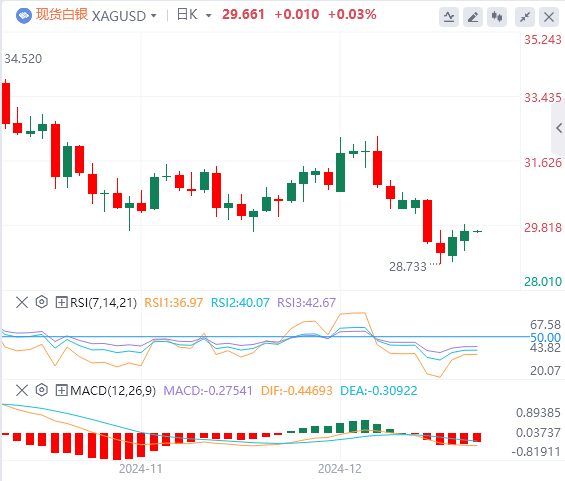This screenshot has height=481, width=565.
Task: Click the 50.00 RSI midline label
Action: tap(546, 338)
